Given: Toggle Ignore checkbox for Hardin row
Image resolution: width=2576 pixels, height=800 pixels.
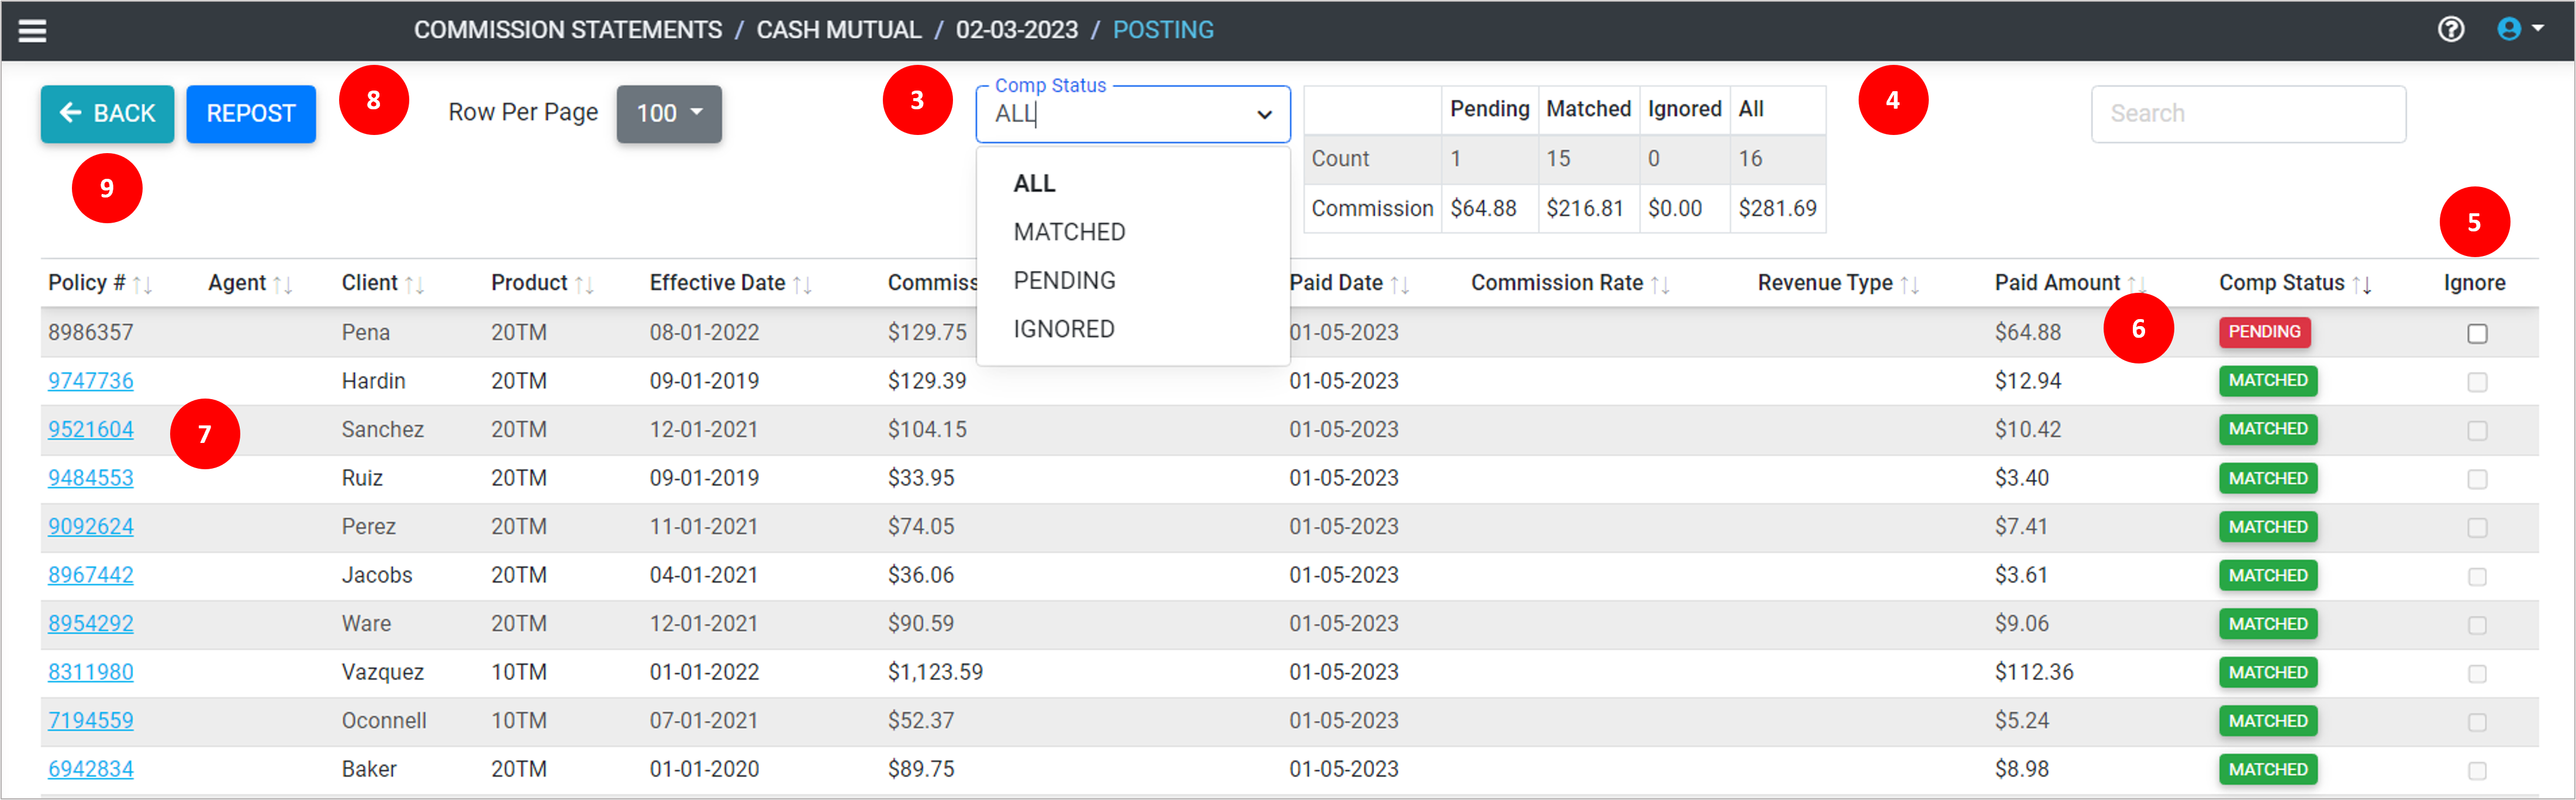Looking at the screenshot, I should 2477,382.
